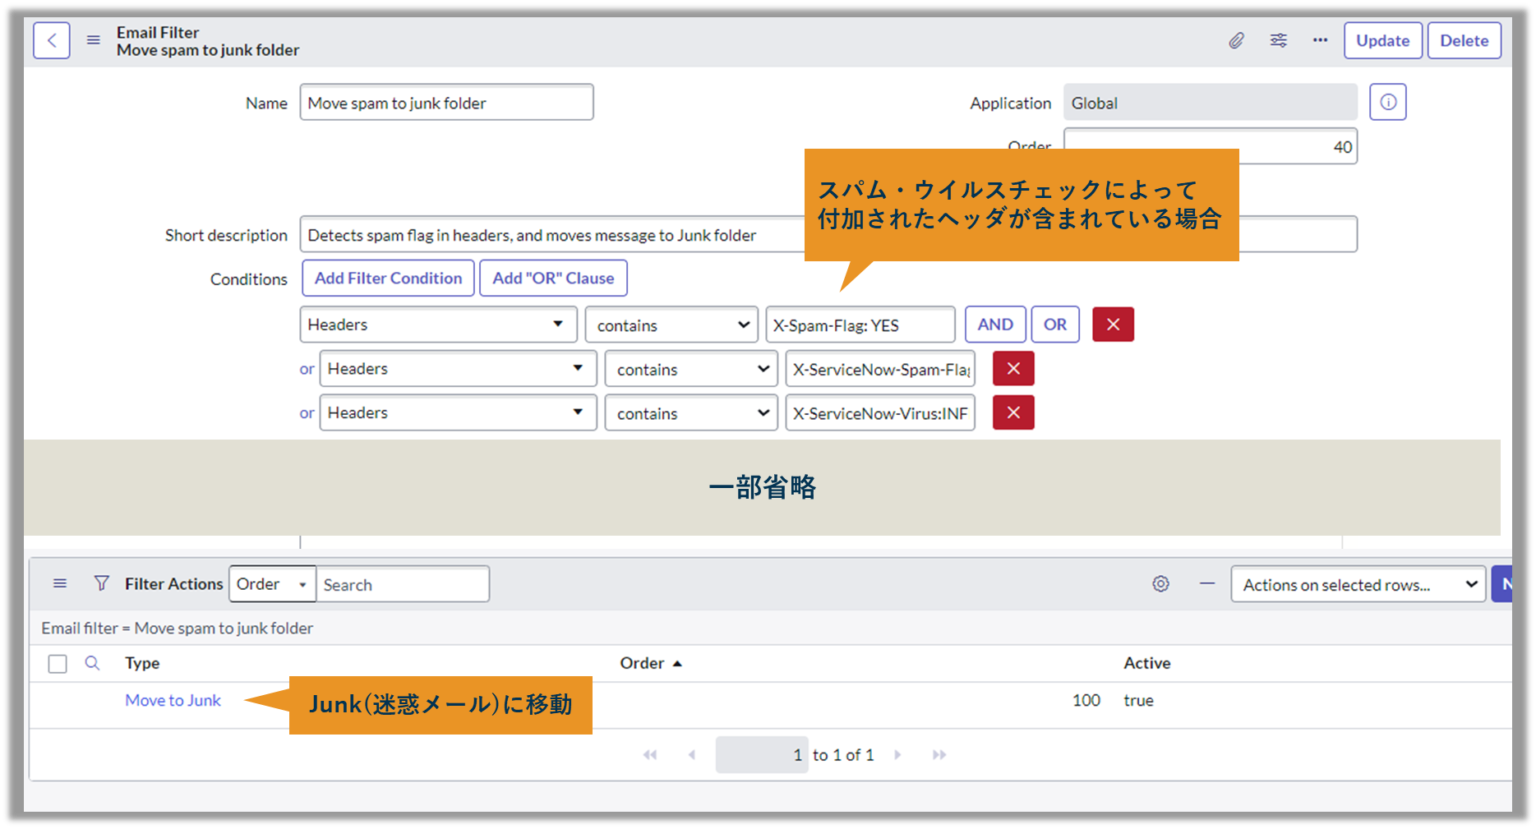Open the filter funnel icon in Filter Actions

(x=101, y=583)
